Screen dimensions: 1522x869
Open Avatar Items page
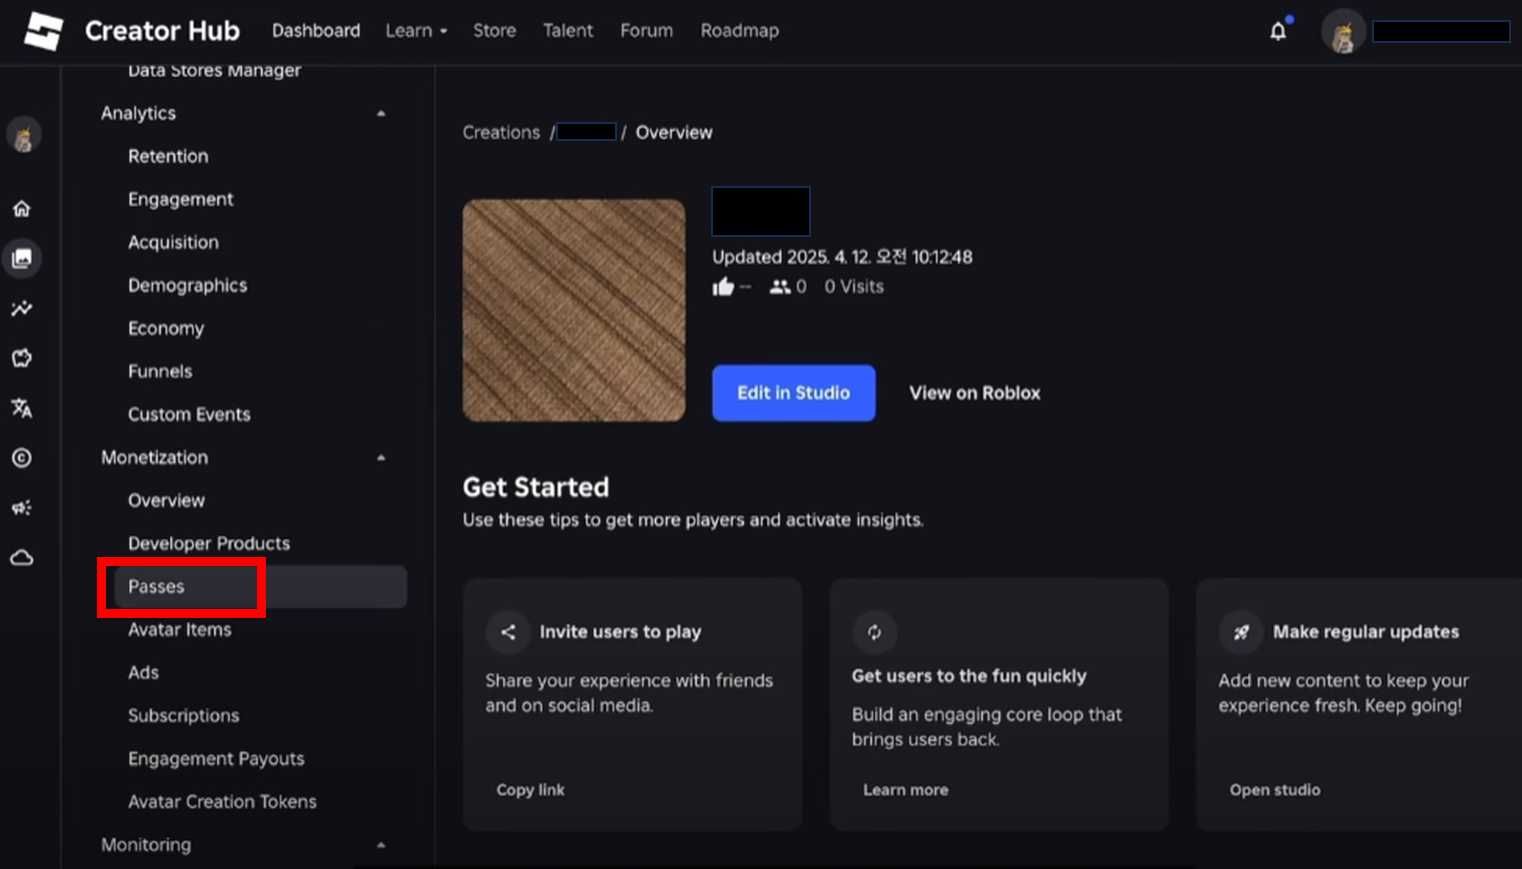[179, 630]
